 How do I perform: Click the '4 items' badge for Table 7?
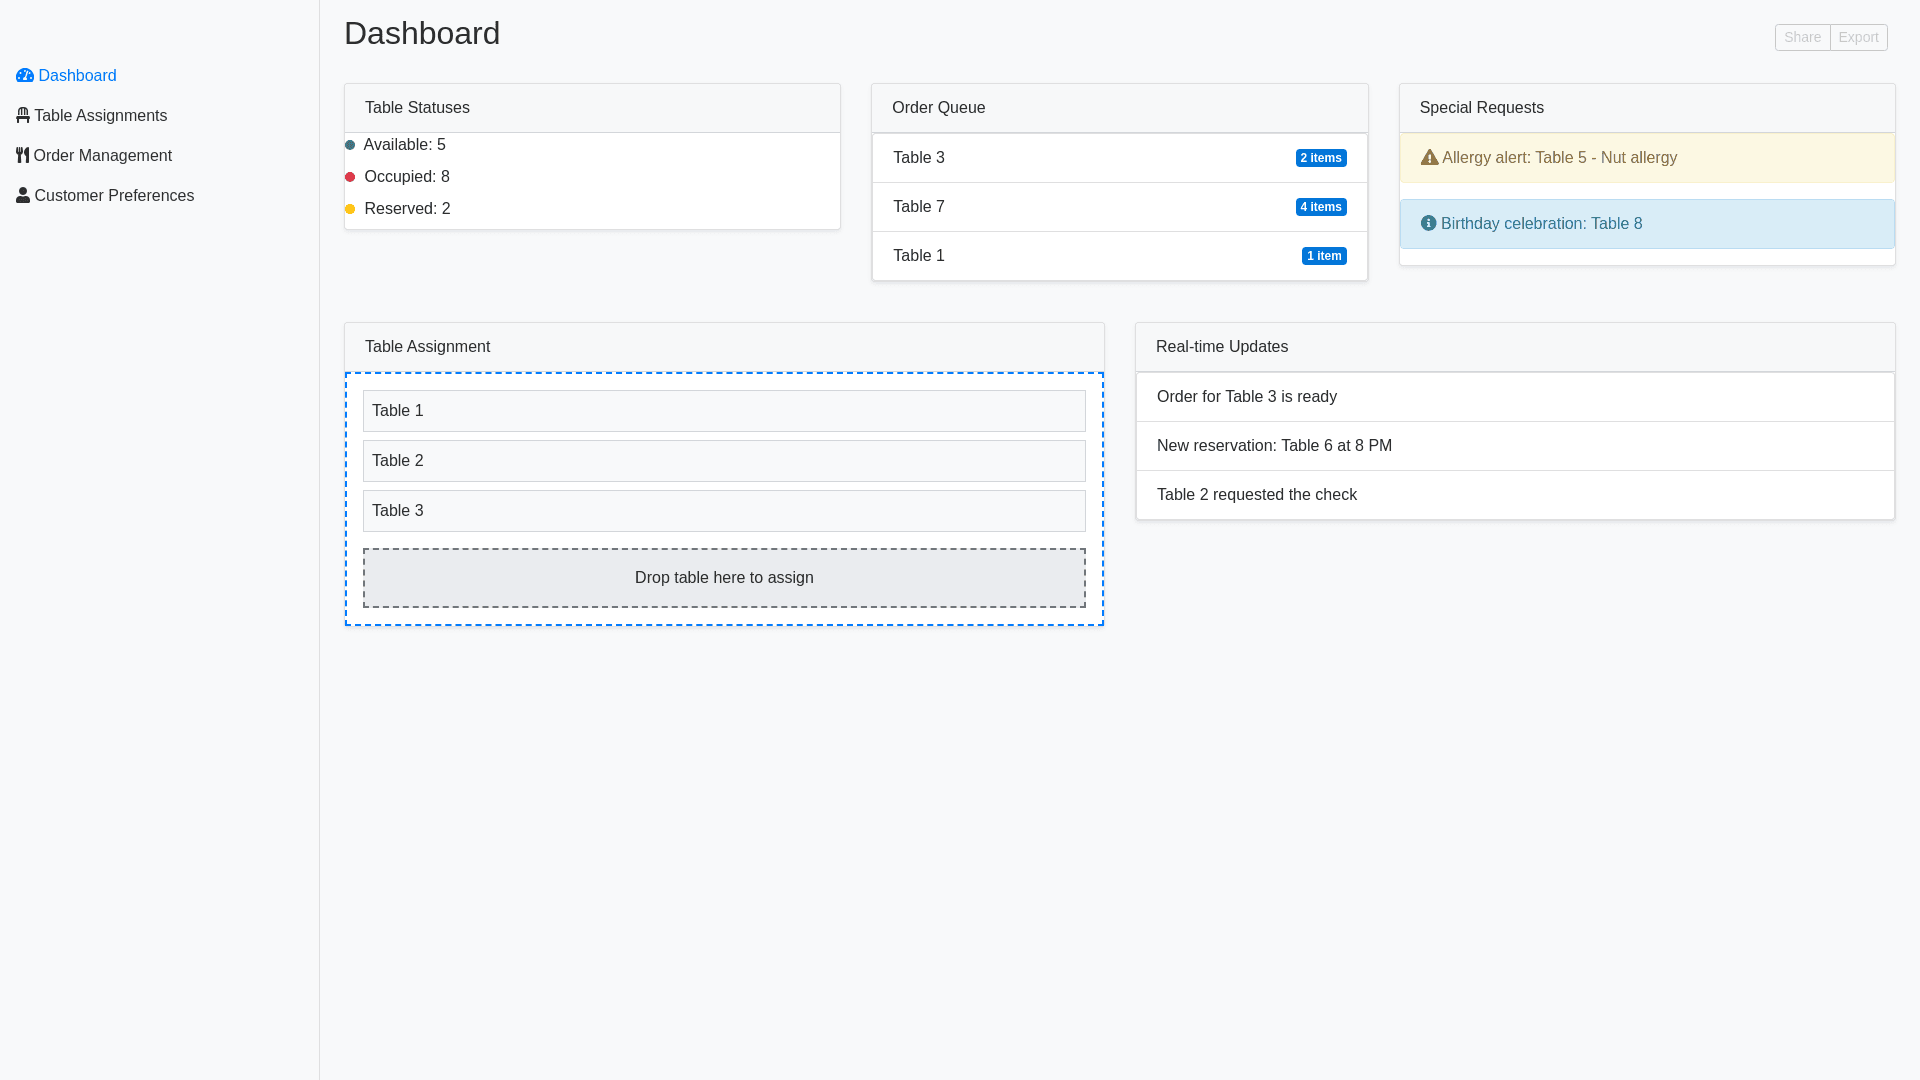pyautogui.click(x=1321, y=207)
